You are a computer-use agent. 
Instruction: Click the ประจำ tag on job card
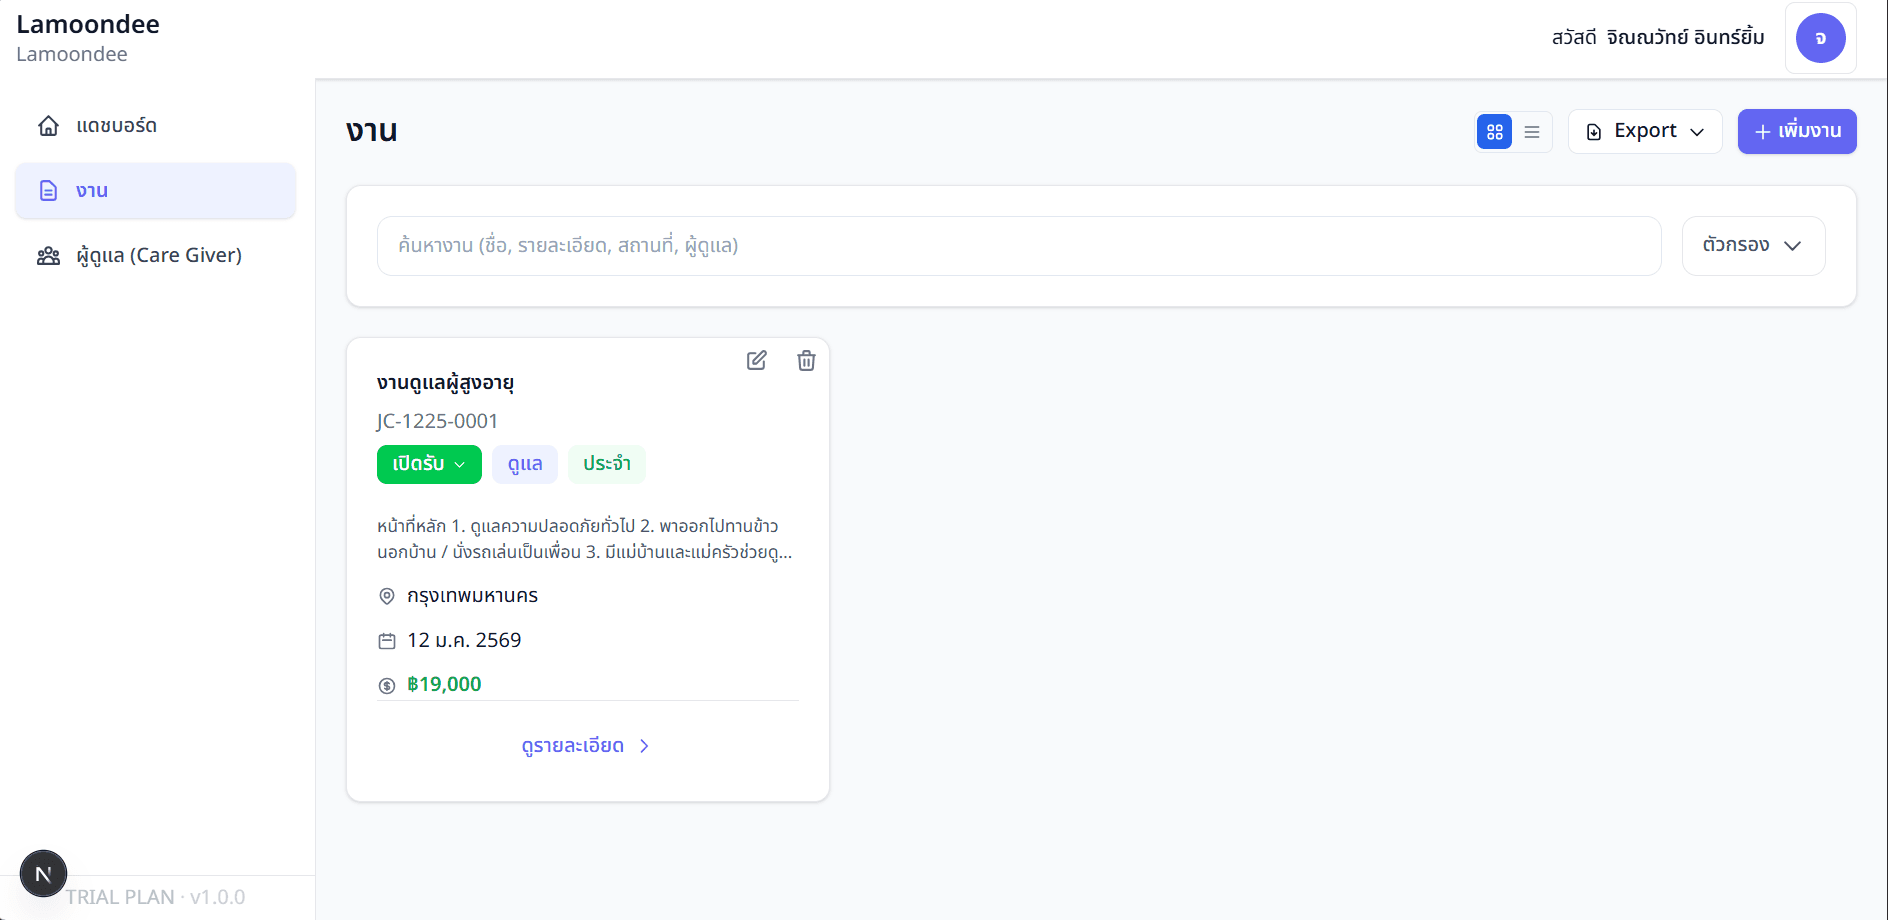click(606, 464)
